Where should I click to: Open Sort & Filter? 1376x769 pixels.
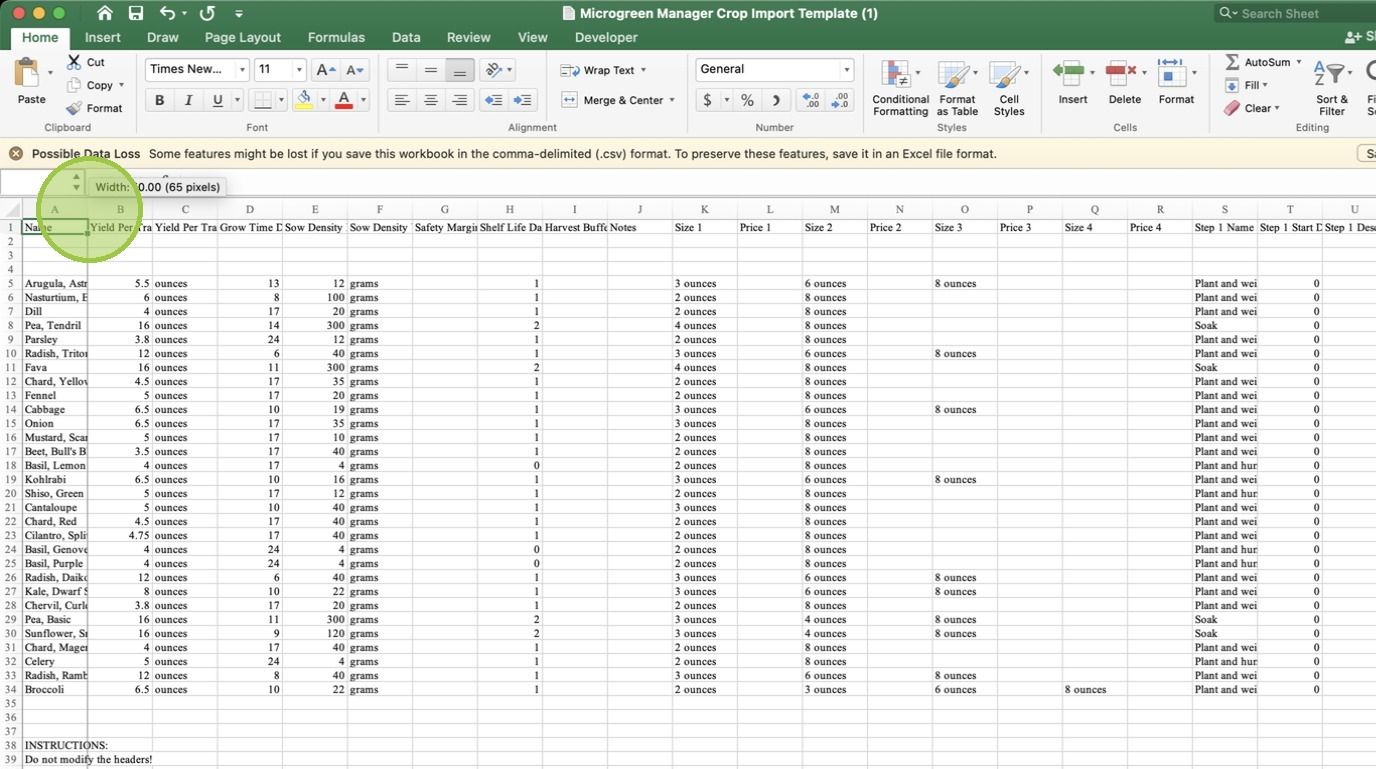(x=1332, y=88)
